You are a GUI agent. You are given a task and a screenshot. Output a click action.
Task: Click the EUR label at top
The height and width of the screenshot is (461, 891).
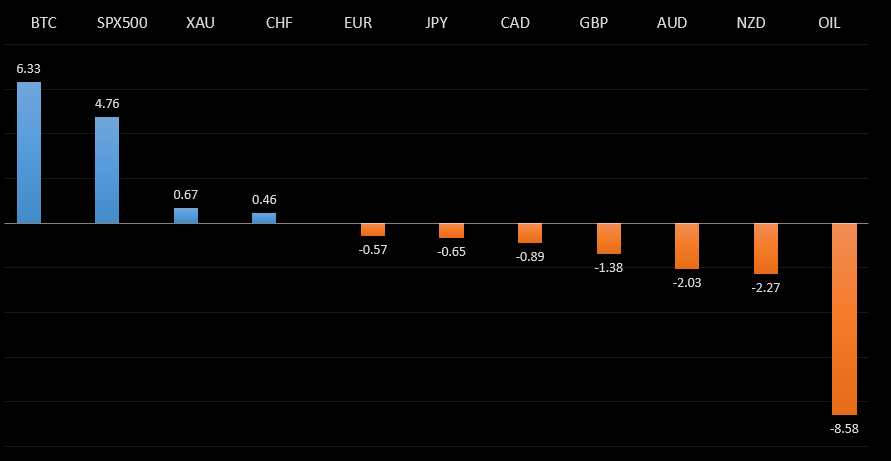pyautogui.click(x=357, y=22)
